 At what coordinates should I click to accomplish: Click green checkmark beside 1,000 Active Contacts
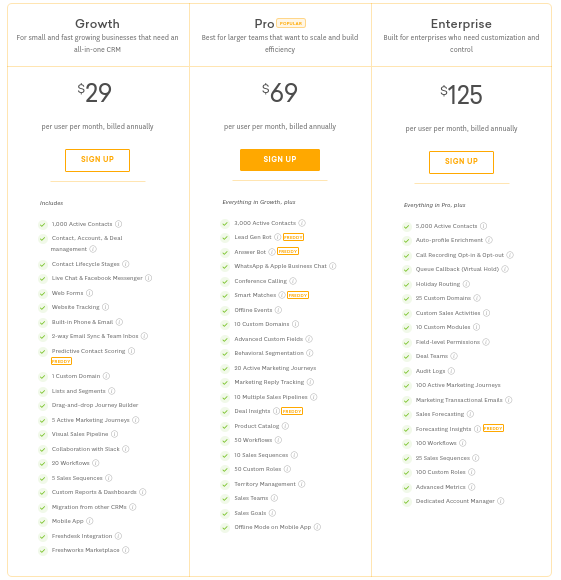43,225
